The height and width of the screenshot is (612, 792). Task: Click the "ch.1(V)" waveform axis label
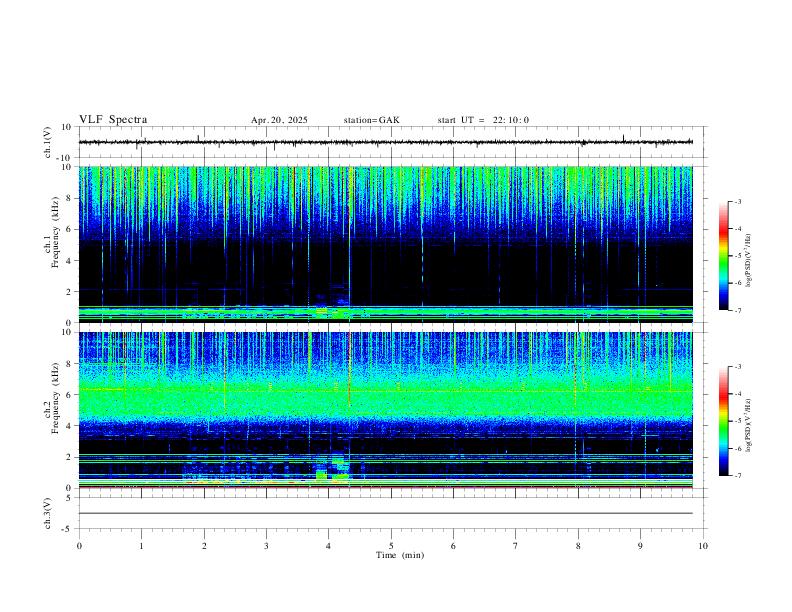[48, 142]
